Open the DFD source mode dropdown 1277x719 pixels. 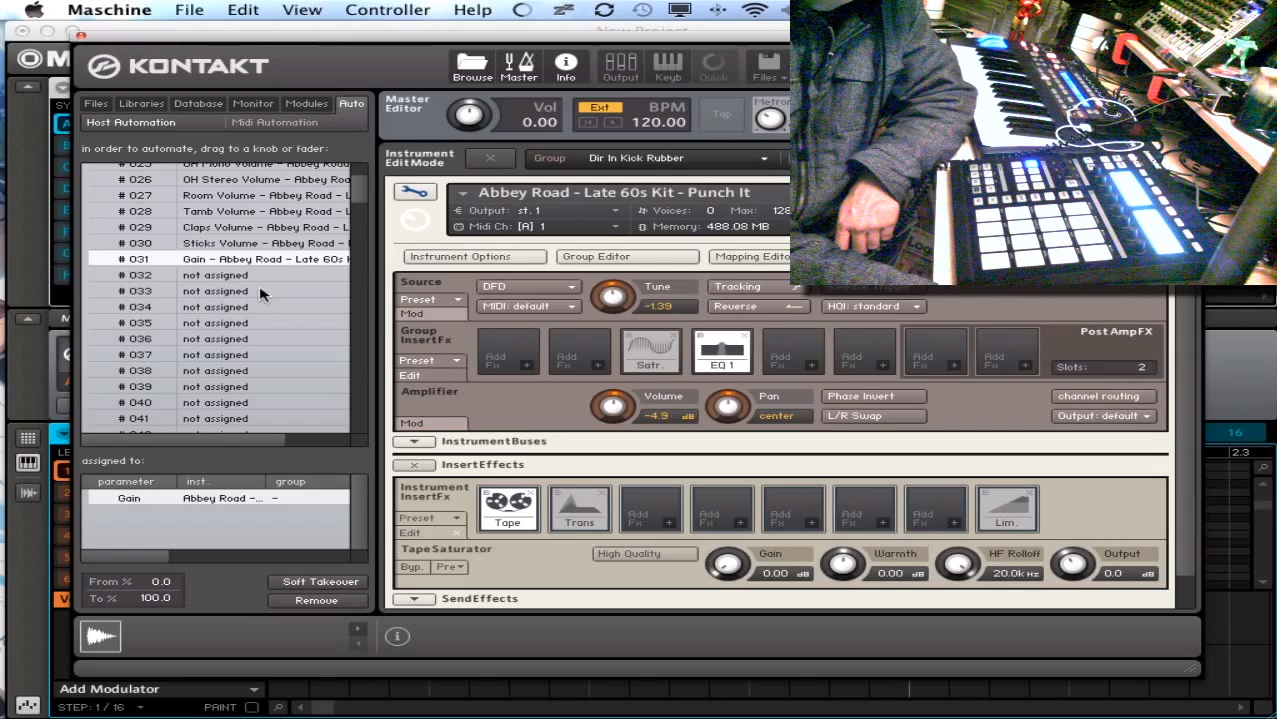[x=529, y=286]
